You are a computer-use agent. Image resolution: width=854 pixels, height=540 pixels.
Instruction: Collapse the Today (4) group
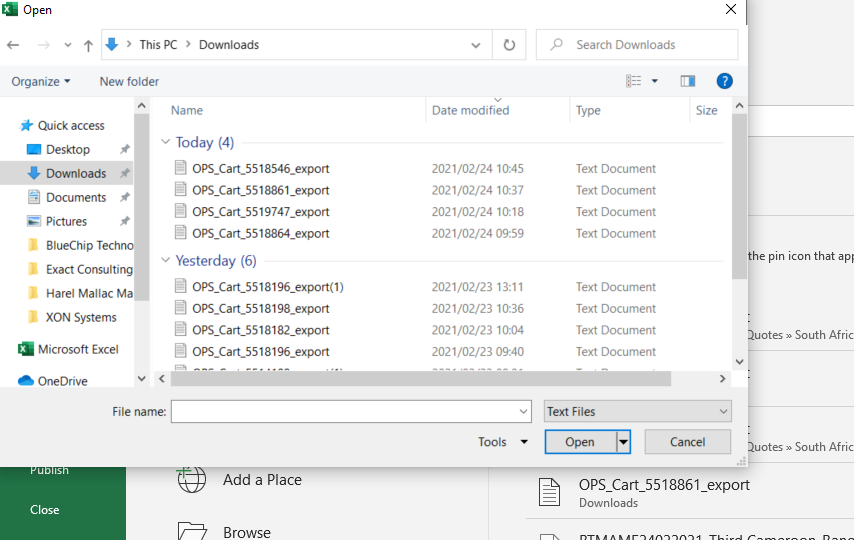coord(166,142)
